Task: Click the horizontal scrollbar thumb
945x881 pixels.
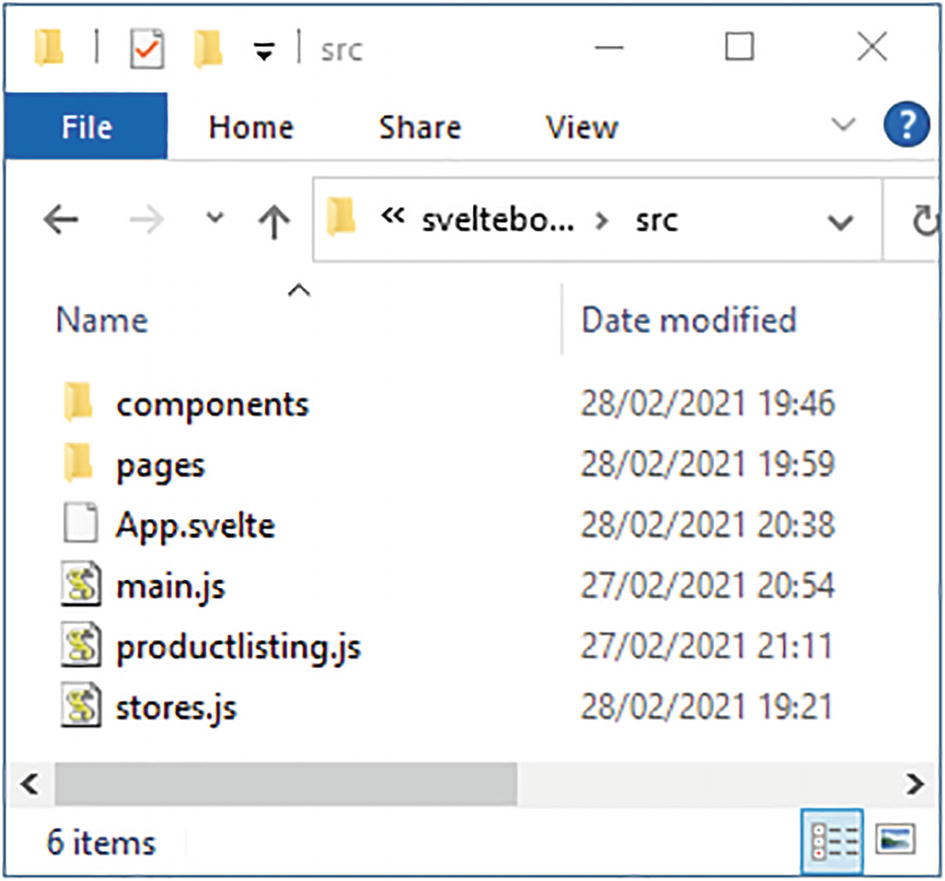Action: pos(285,782)
